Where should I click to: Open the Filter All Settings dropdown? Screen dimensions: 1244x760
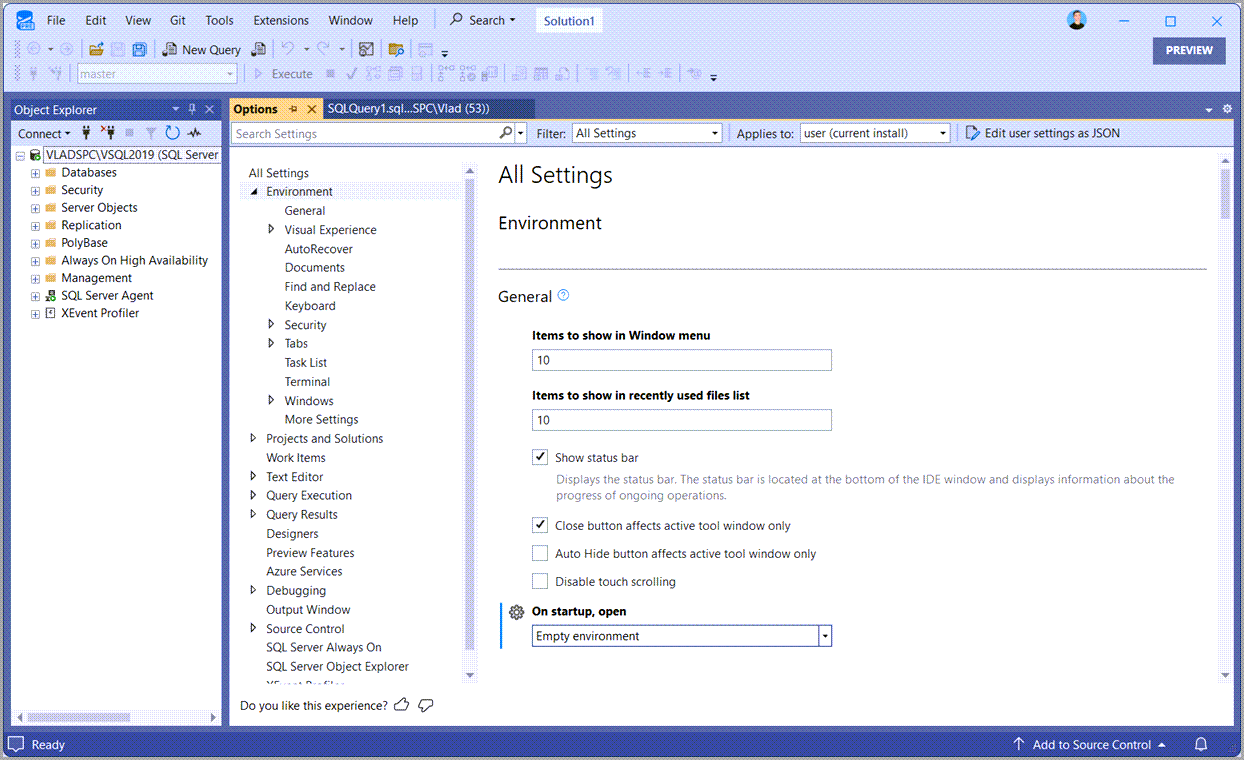click(646, 133)
